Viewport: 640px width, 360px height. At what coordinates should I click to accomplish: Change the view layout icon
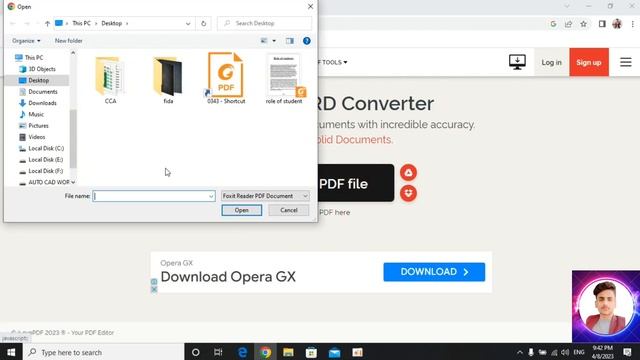coord(264,41)
